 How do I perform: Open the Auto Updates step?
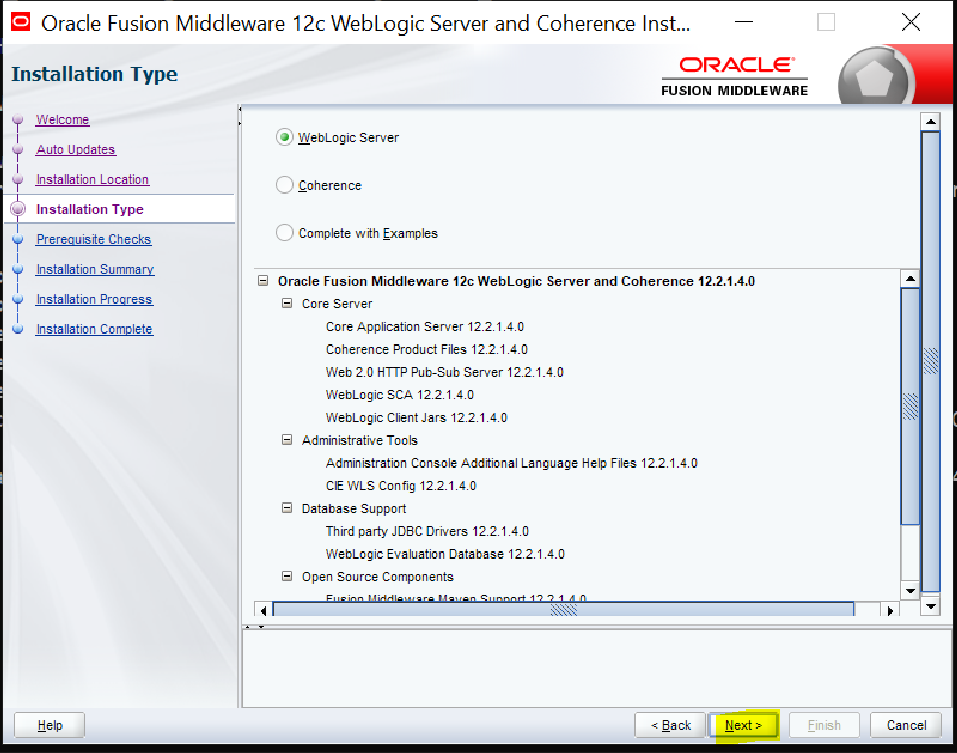76,150
